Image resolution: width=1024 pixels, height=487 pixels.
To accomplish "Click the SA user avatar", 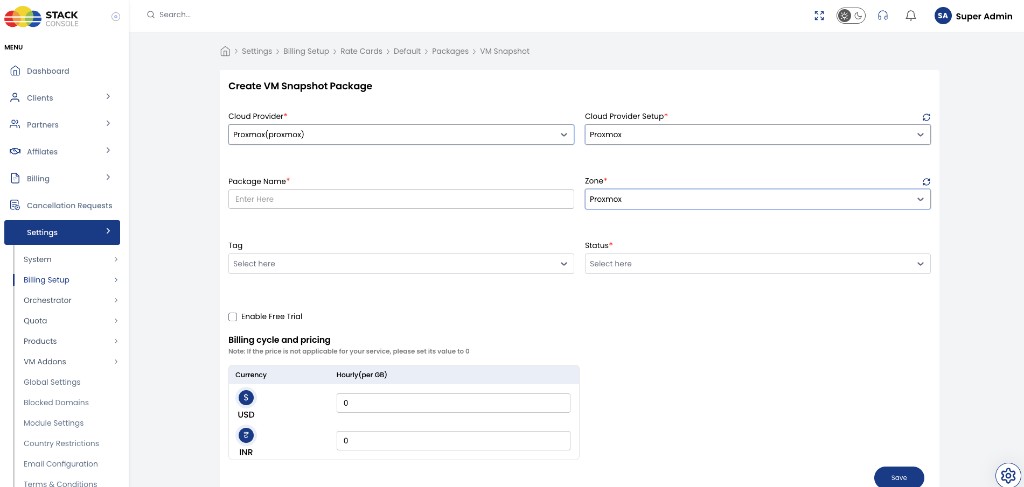I will tap(942, 16).
